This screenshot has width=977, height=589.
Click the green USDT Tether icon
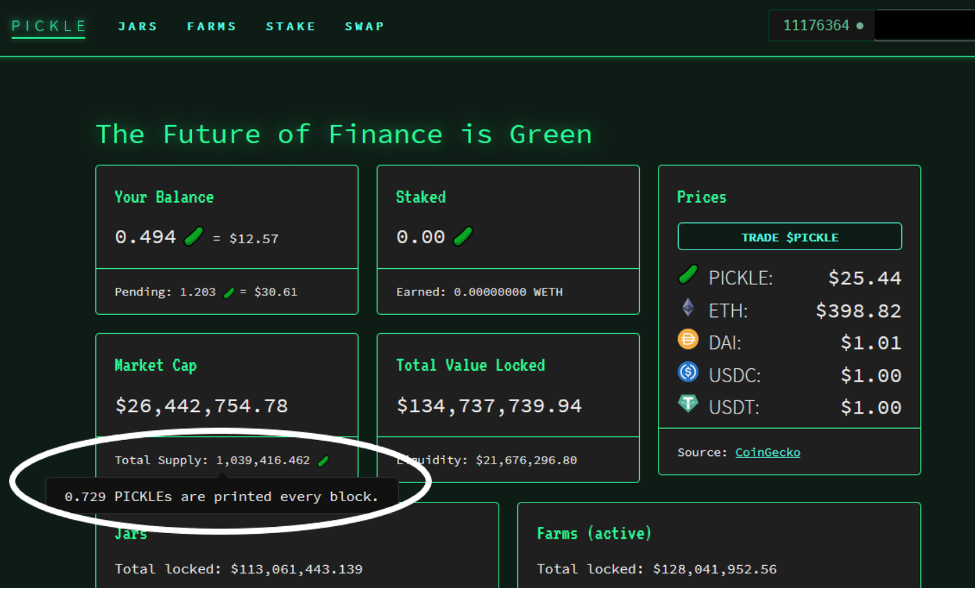coord(688,404)
